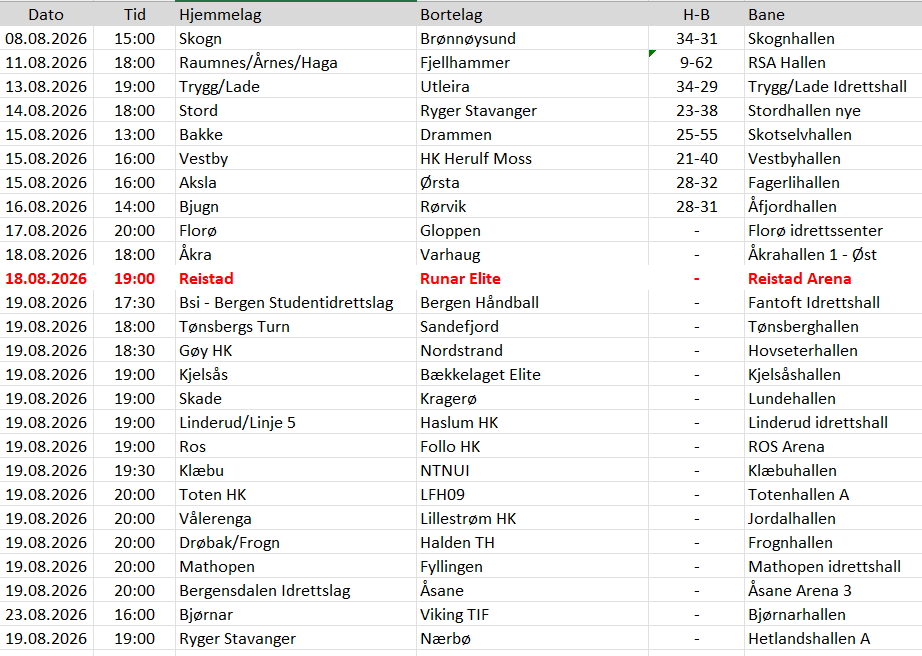Select the Tid column header
Viewport: 922px width, 656px height.
click(x=134, y=14)
